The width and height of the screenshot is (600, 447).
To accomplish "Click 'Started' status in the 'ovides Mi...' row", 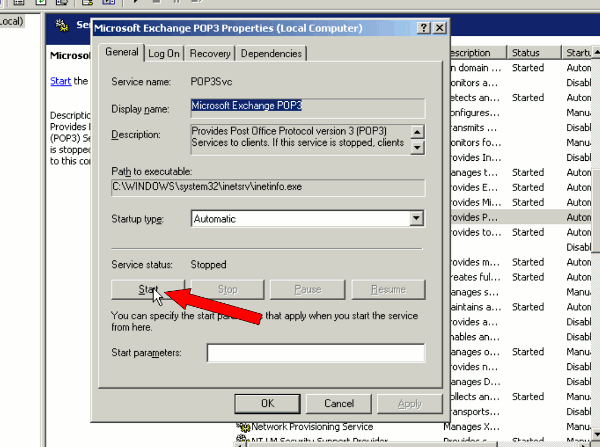I will (528, 202).
